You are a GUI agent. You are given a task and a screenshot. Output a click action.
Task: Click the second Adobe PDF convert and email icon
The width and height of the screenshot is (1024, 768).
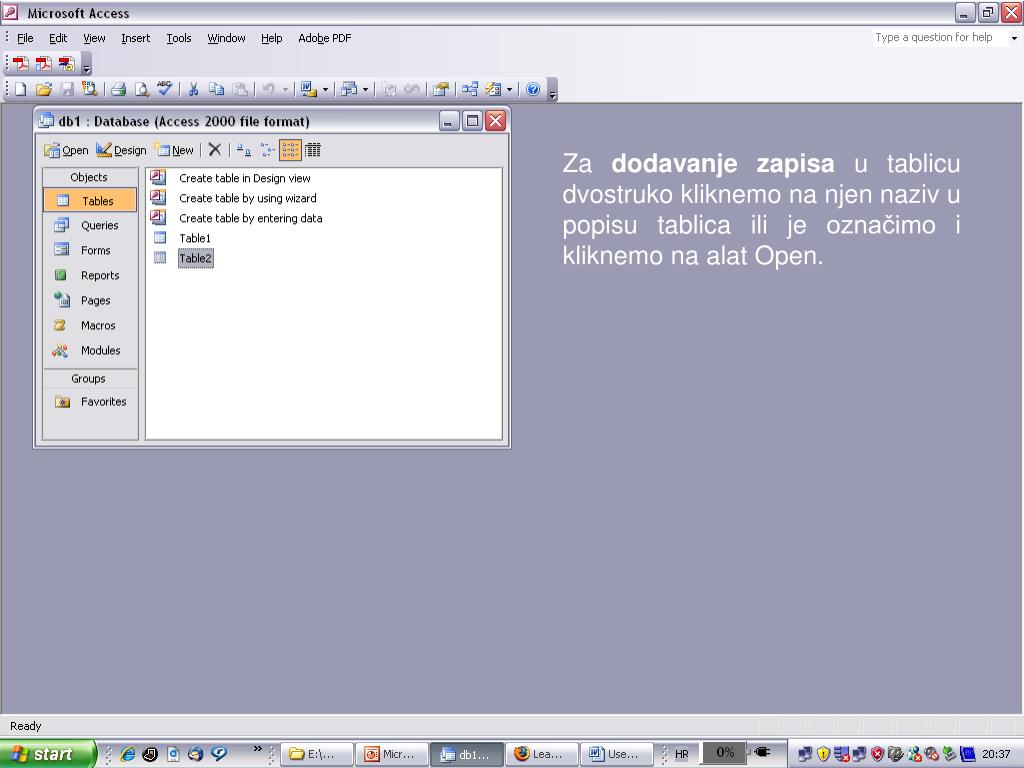(44, 63)
